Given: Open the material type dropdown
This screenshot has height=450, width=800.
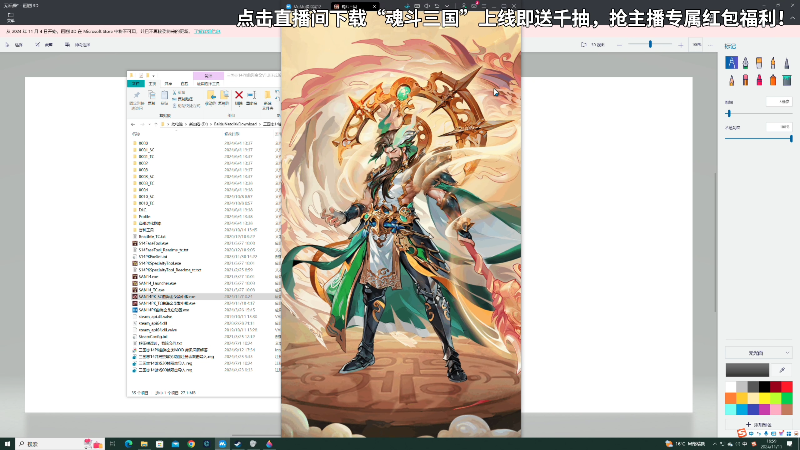Looking at the screenshot, I should pos(759,353).
